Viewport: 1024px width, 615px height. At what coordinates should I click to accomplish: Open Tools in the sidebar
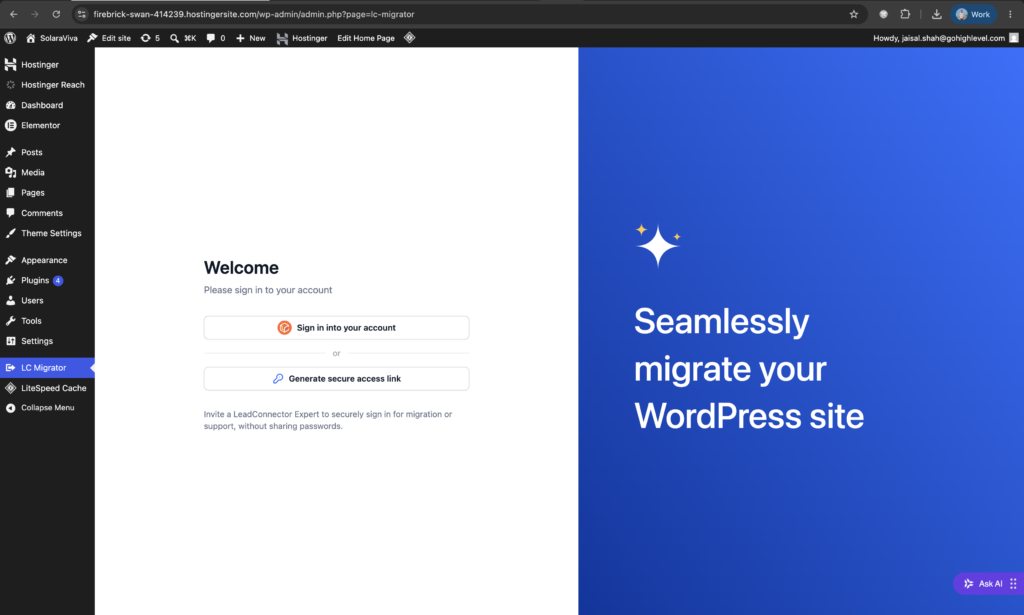(47, 321)
